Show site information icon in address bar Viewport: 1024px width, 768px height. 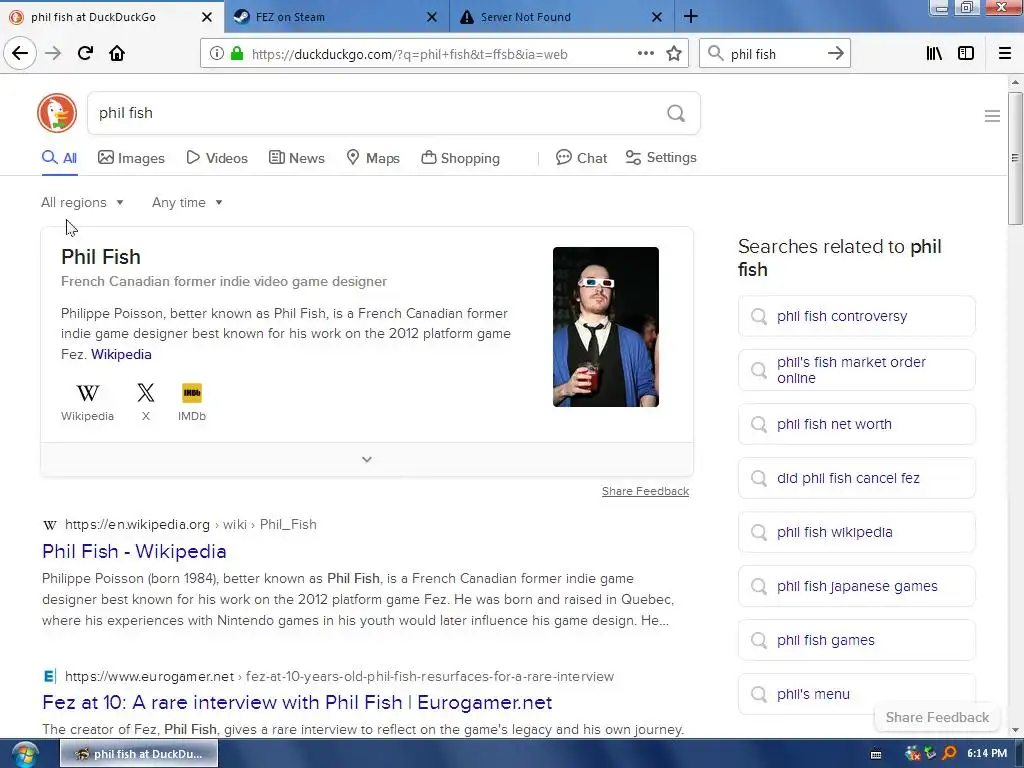click(x=217, y=54)
